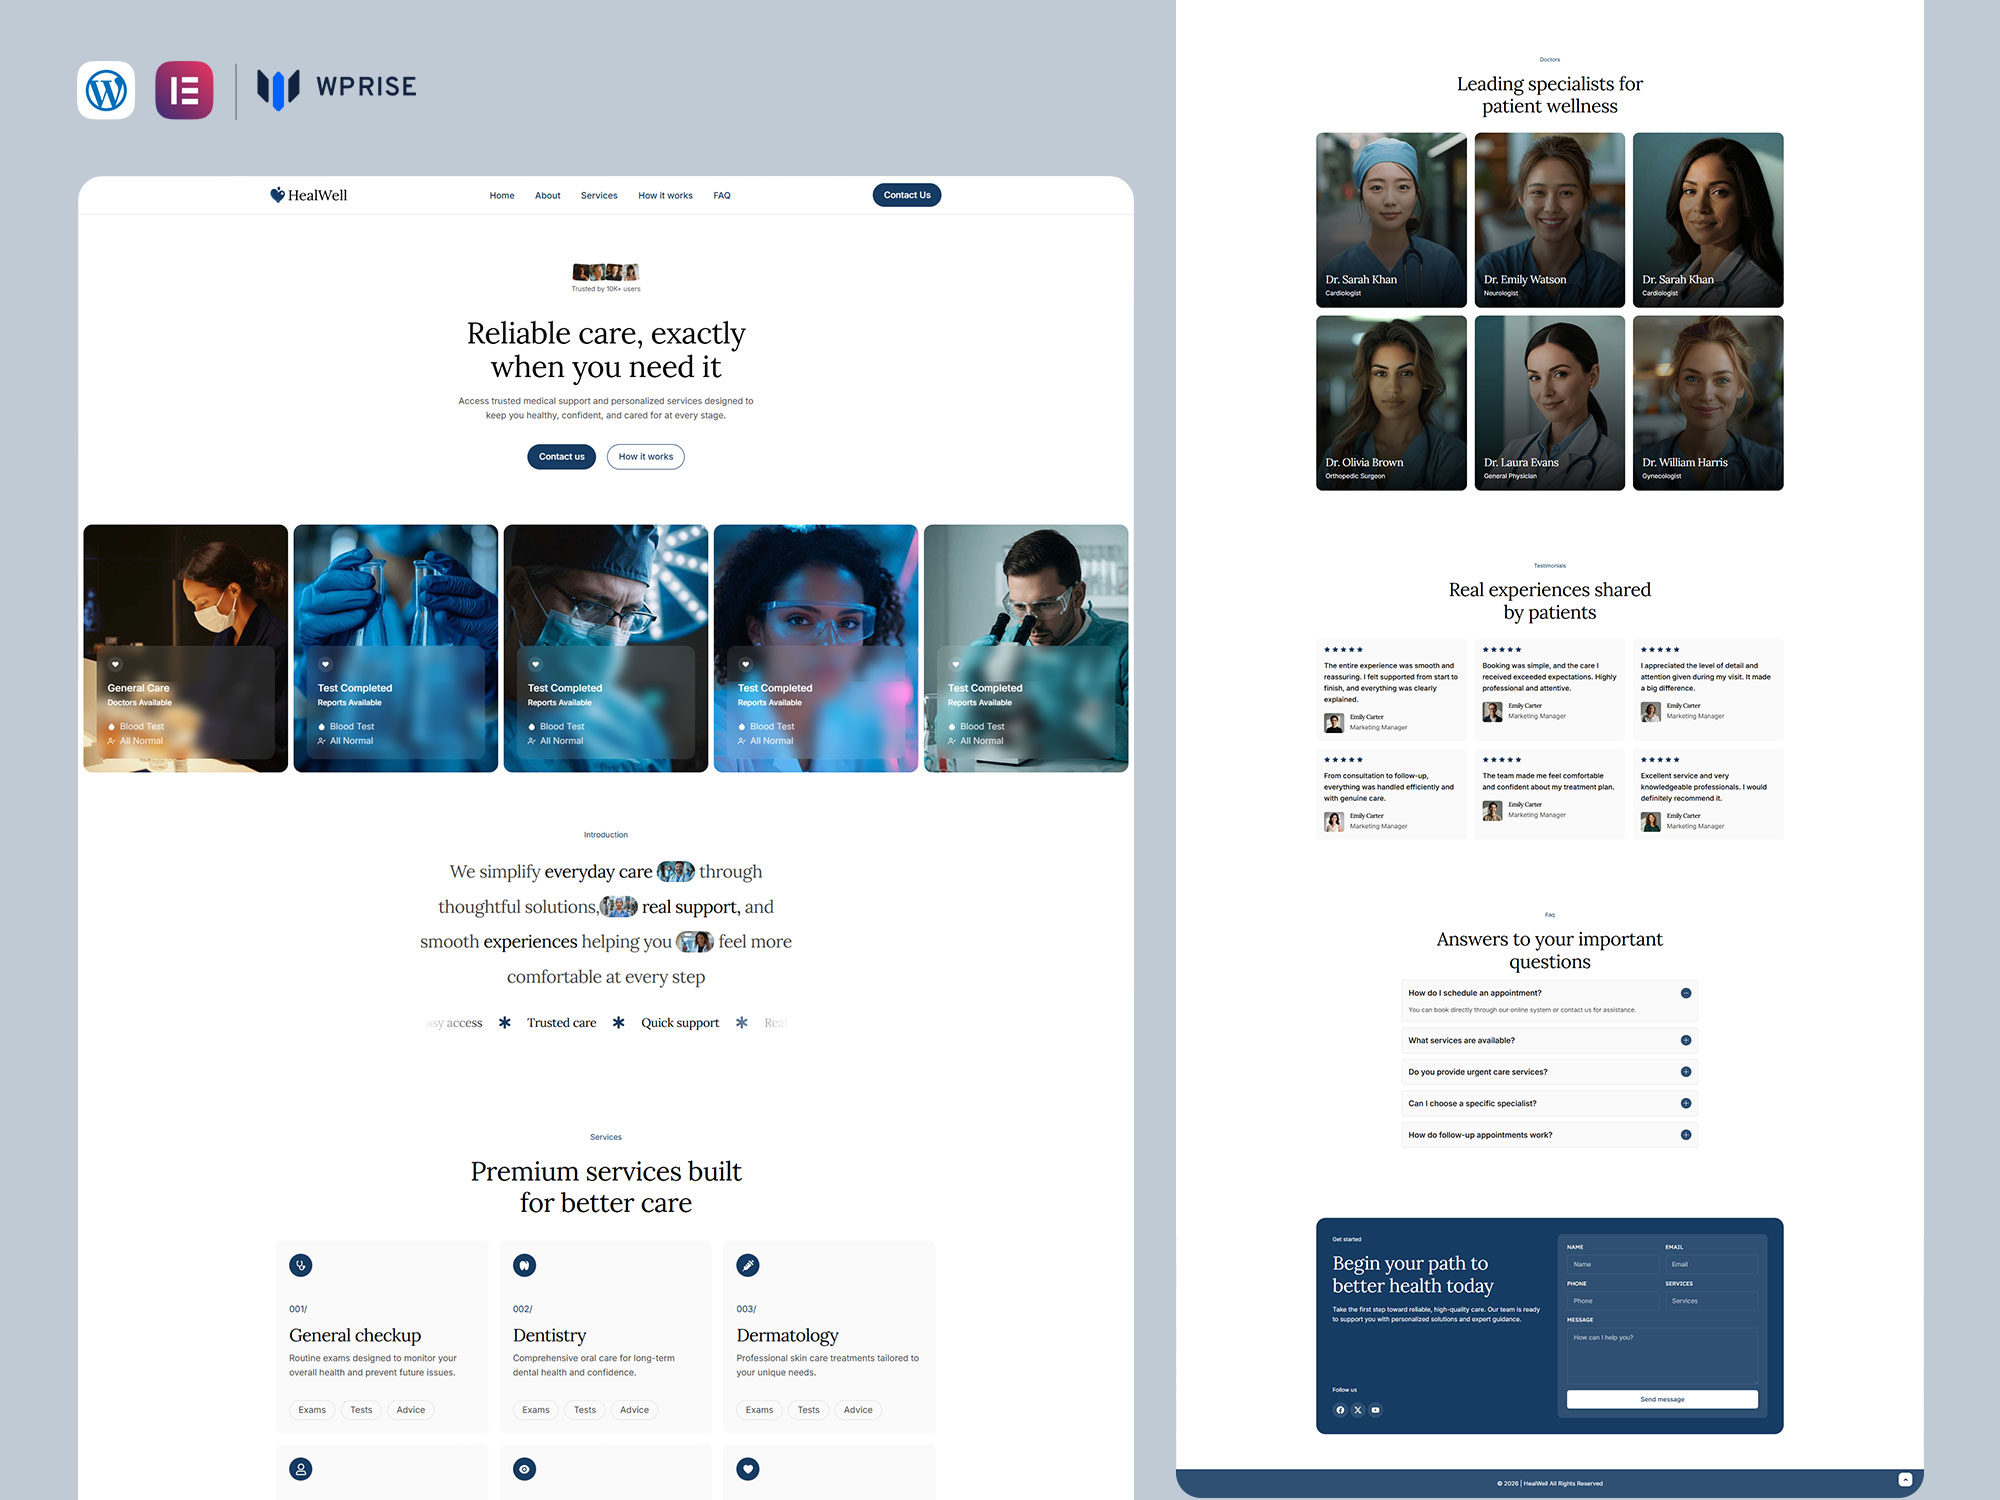Open the Services dropdown in contact form

tap(1710, 1301)
